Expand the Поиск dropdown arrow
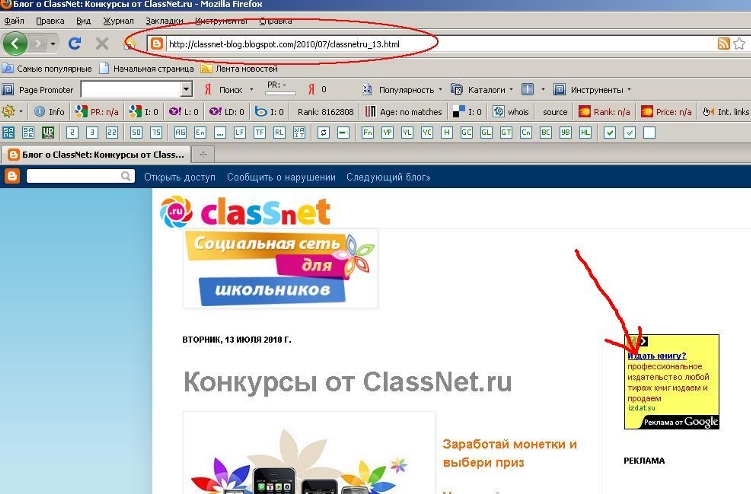751x494 pixels. click(x=251, y=90)
